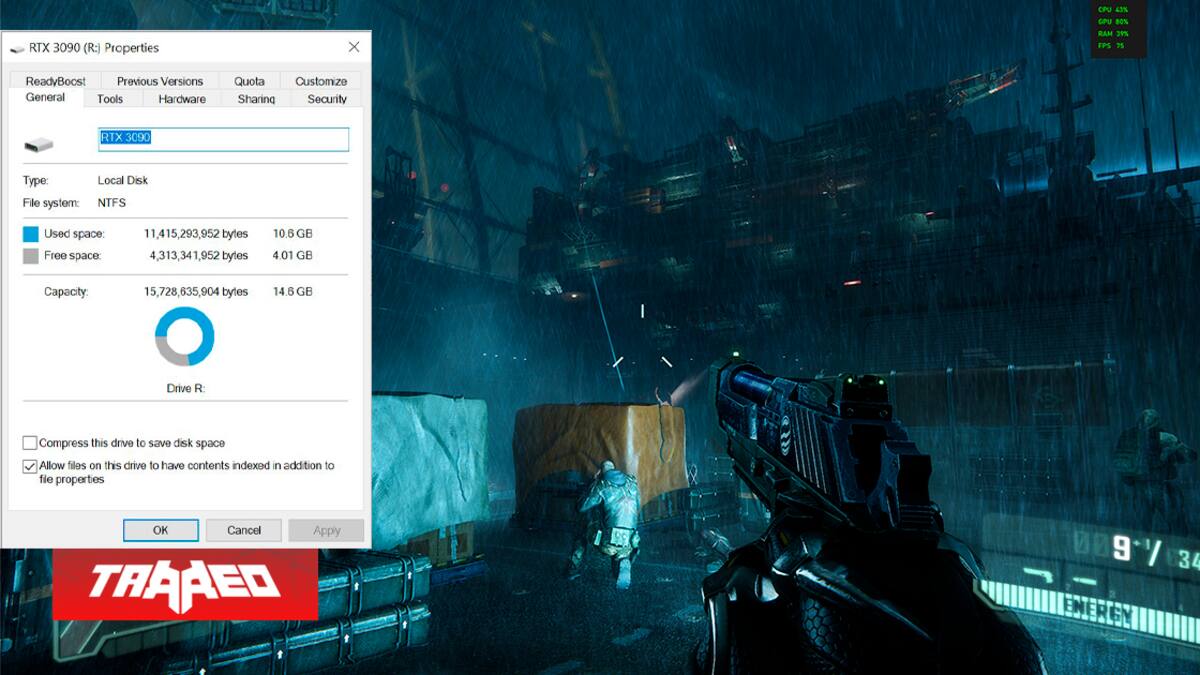
Task: Switch to the Tools tab
Action: pyautogui.click(x=110, y=99)
